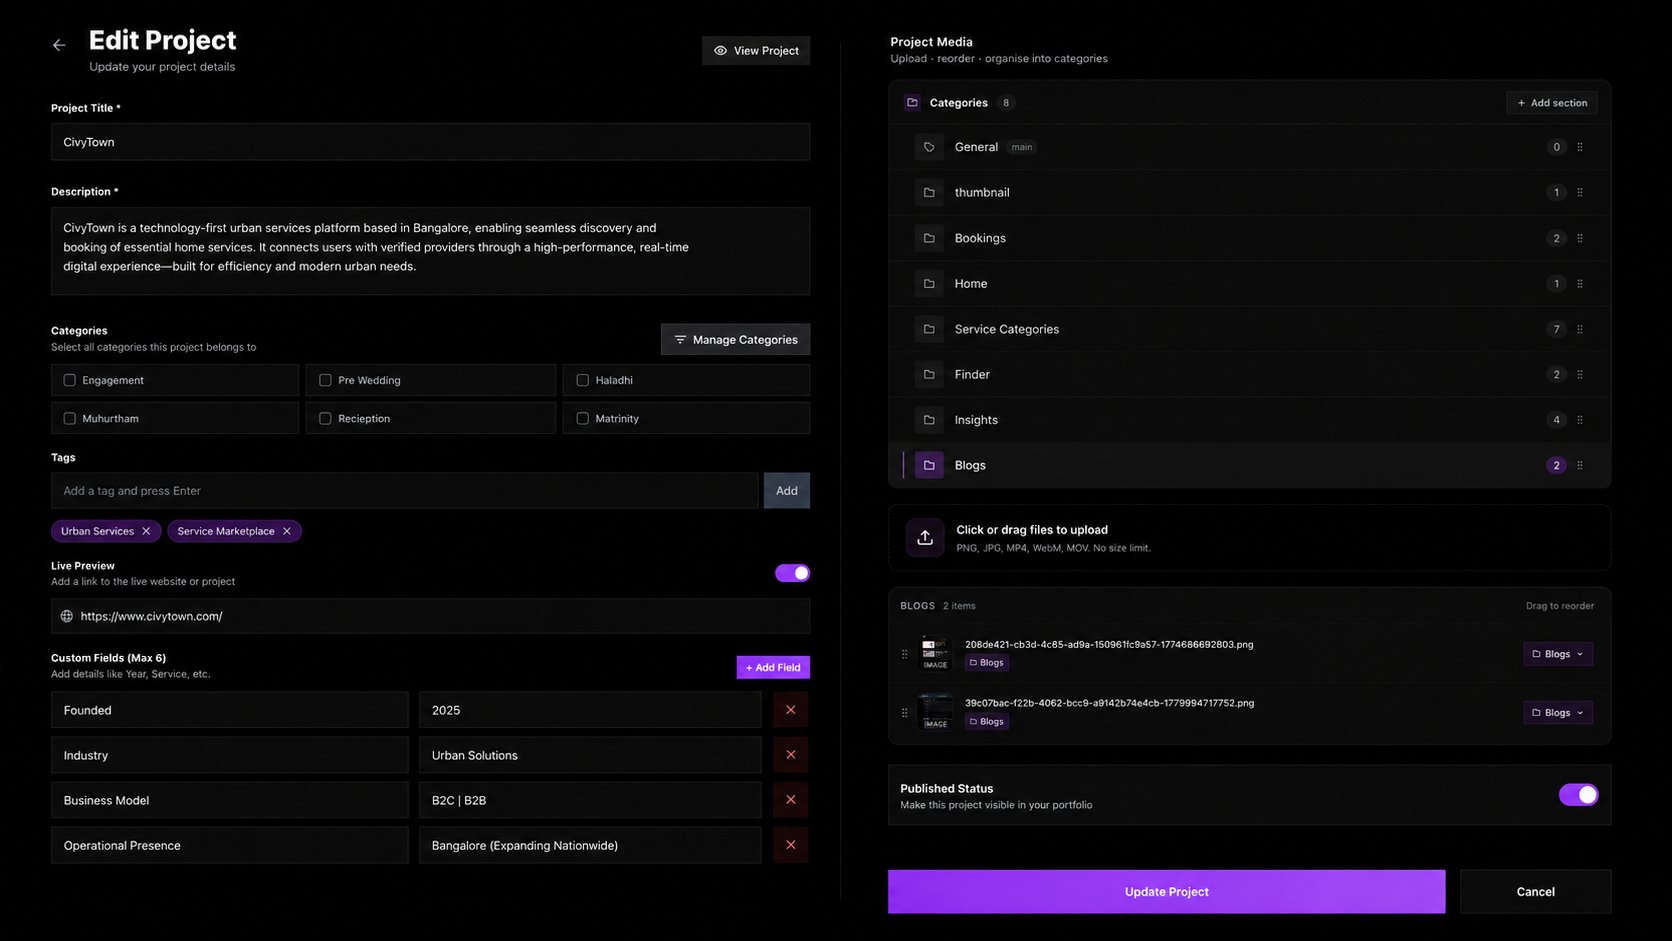Click drag handle of 208de421 image file
This screenshot has height=941, width=1672.
coord(905,654)
